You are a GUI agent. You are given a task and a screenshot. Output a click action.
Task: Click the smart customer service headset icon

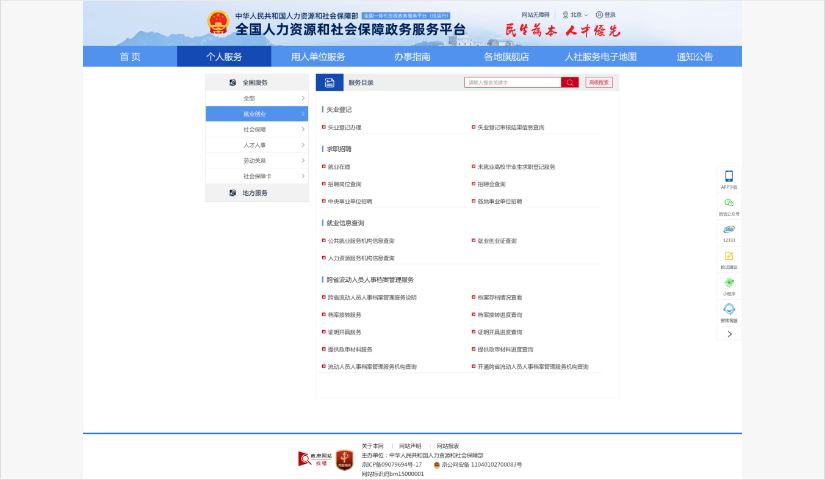pos(729,310)
